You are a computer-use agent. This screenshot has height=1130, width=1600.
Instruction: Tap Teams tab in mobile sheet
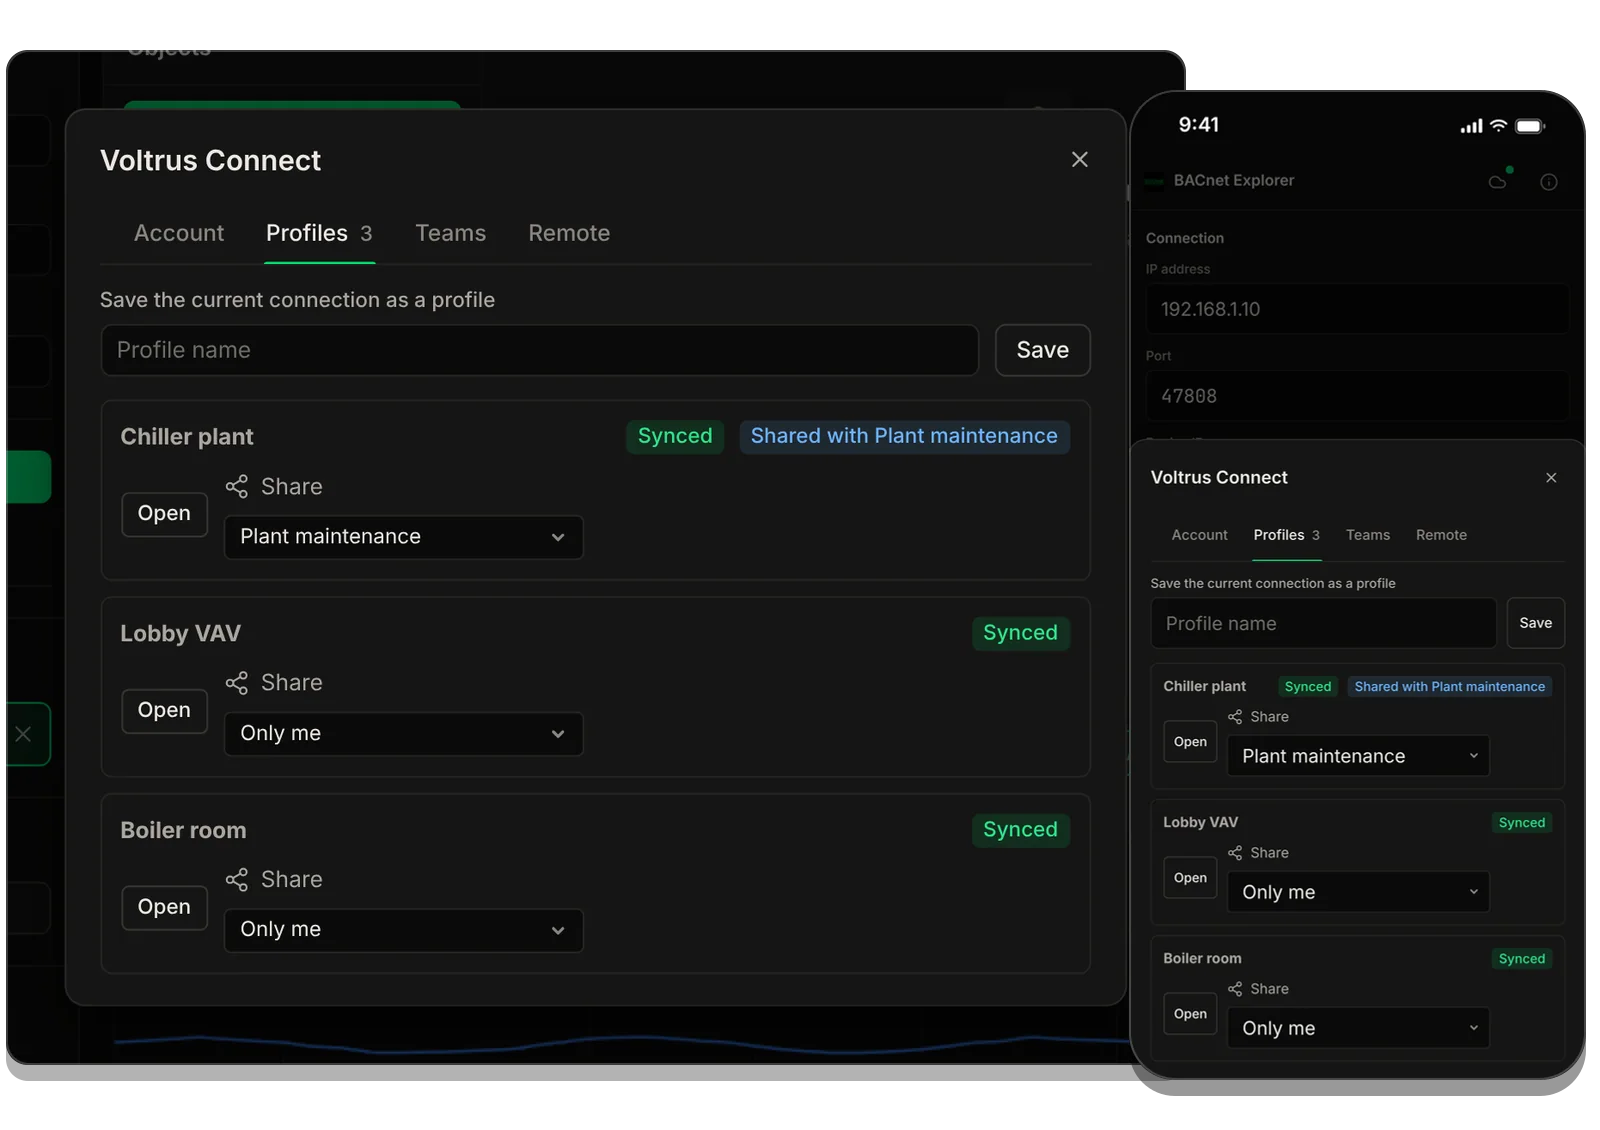(1367, 535)
